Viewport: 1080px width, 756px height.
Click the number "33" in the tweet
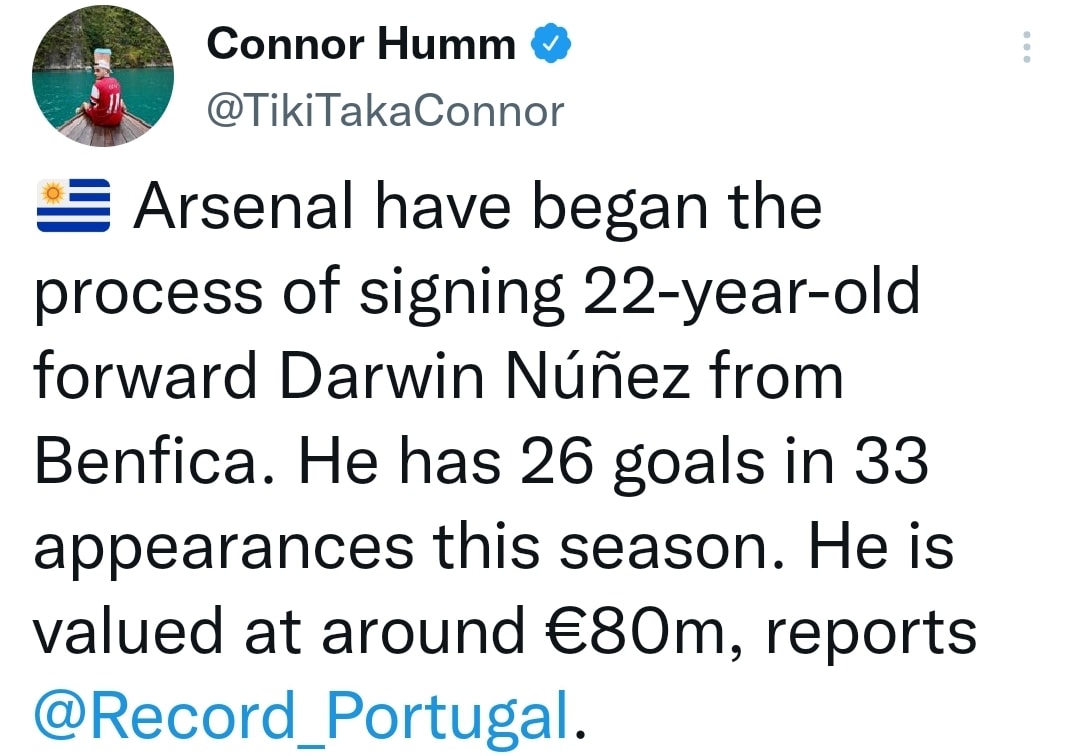coord(892,462)
